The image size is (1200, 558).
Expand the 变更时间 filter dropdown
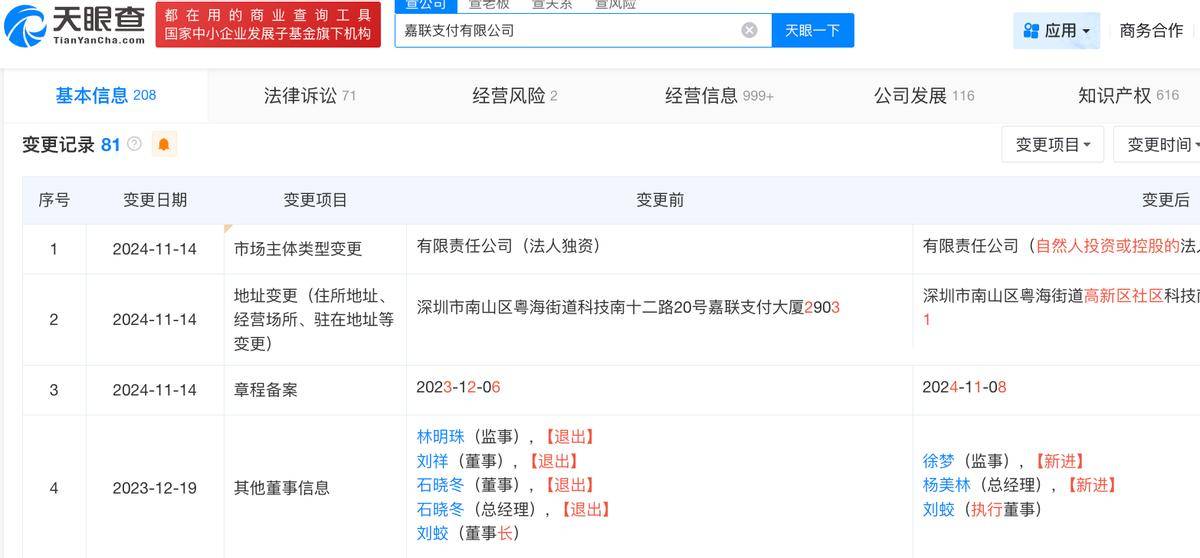tap(1160, 145)
